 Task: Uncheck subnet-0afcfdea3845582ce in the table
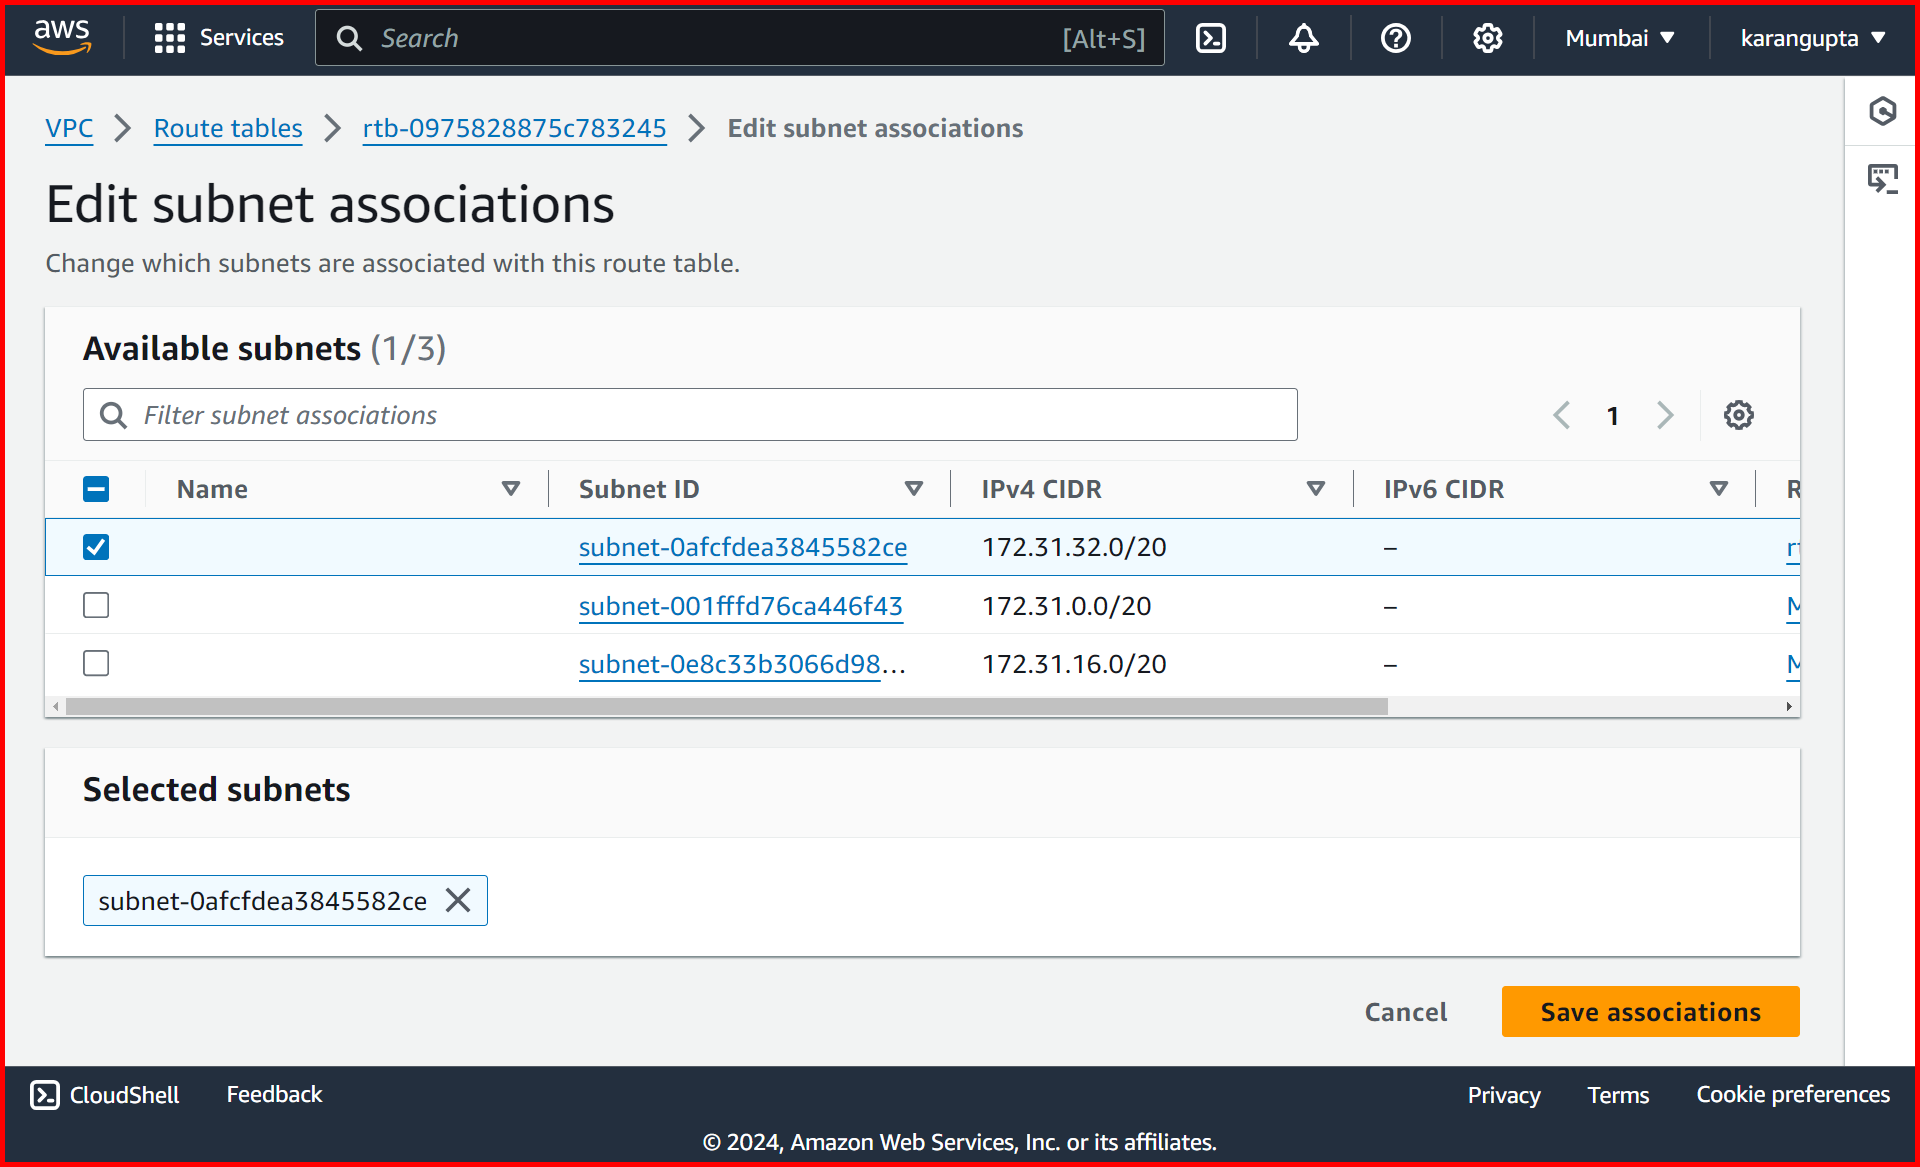coord(96,546)
